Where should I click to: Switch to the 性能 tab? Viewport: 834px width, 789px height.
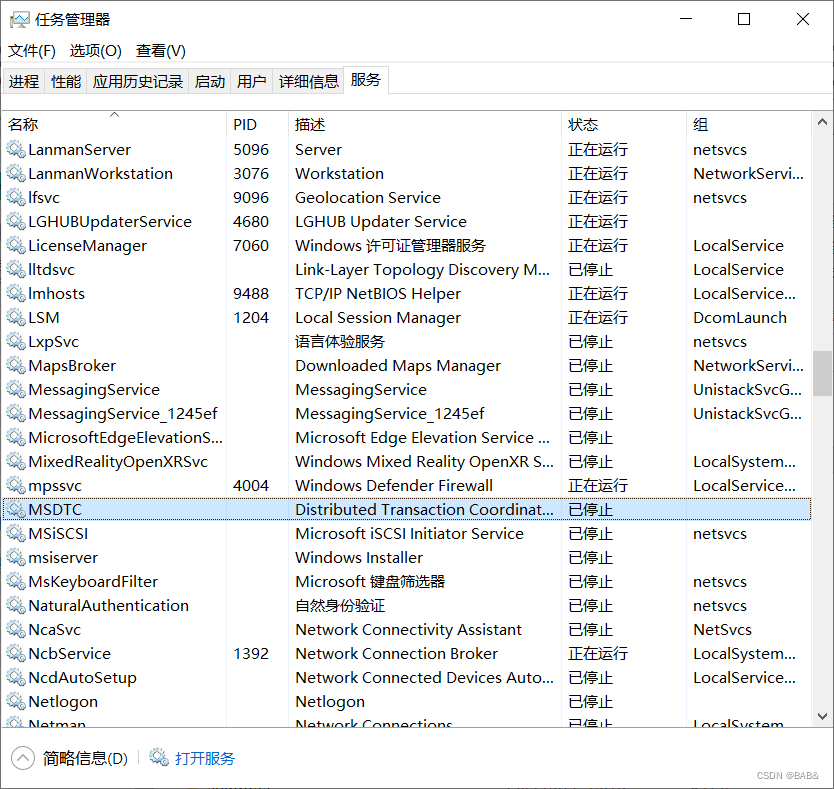tap(65, 81)
